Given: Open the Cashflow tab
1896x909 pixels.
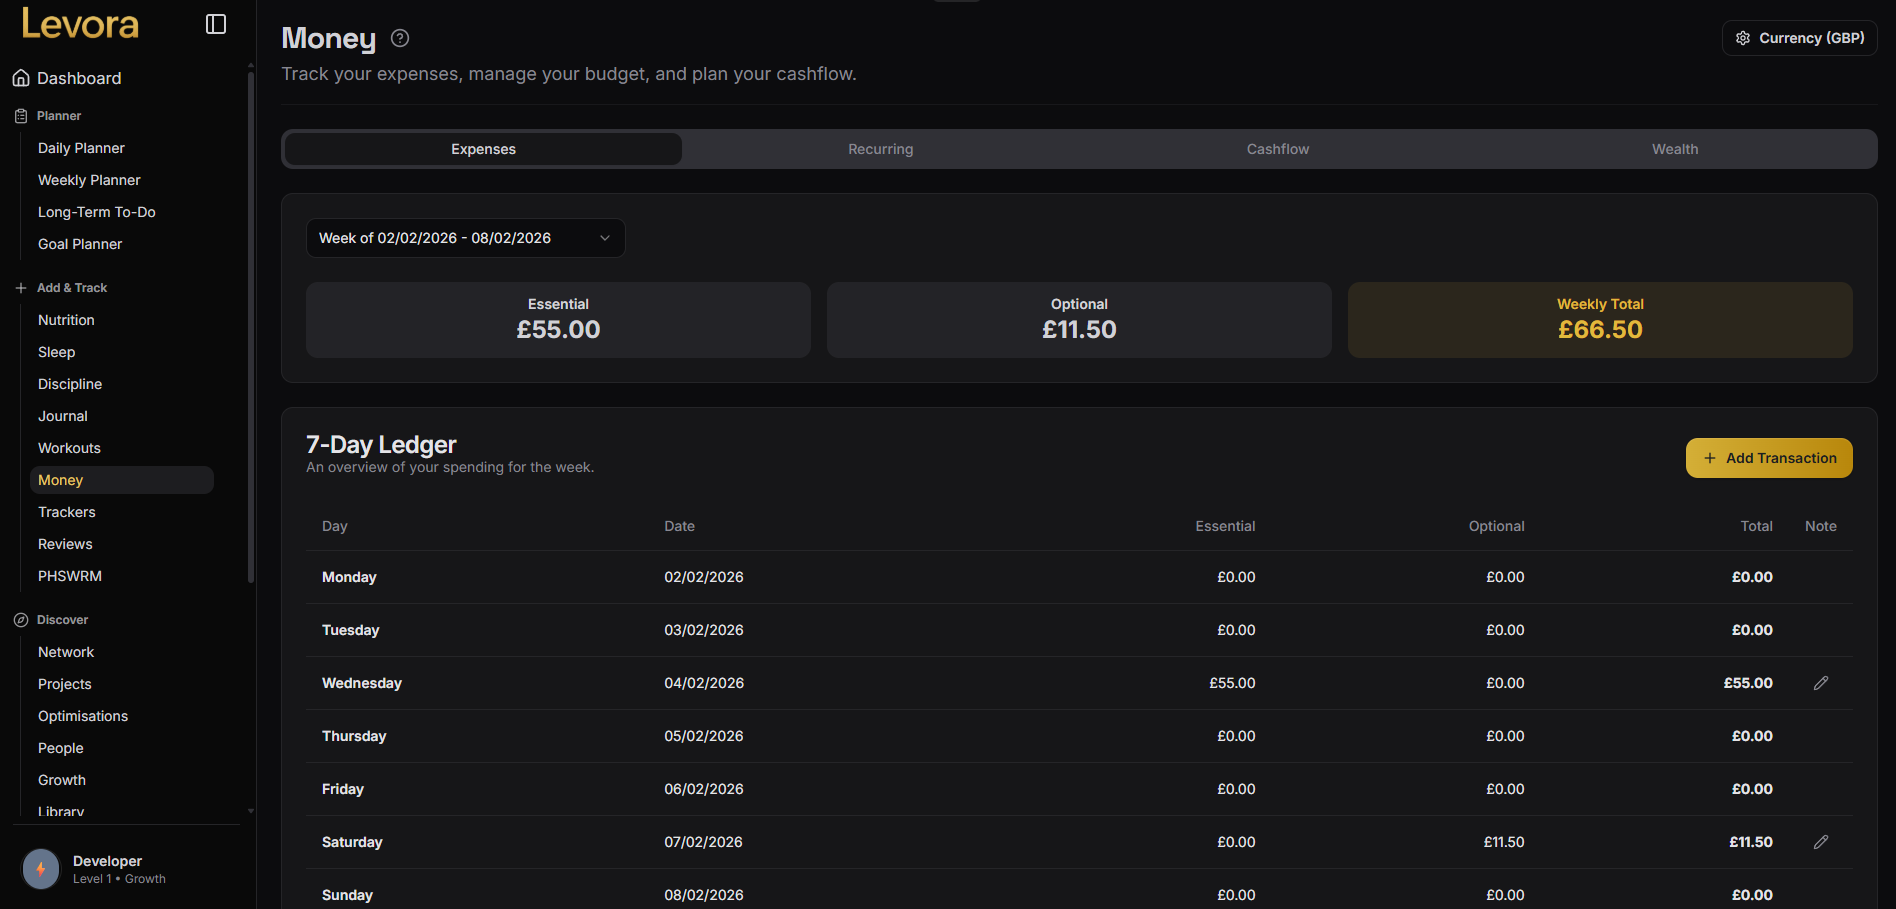Looking at the screenshot, I should pos(1277,148).
